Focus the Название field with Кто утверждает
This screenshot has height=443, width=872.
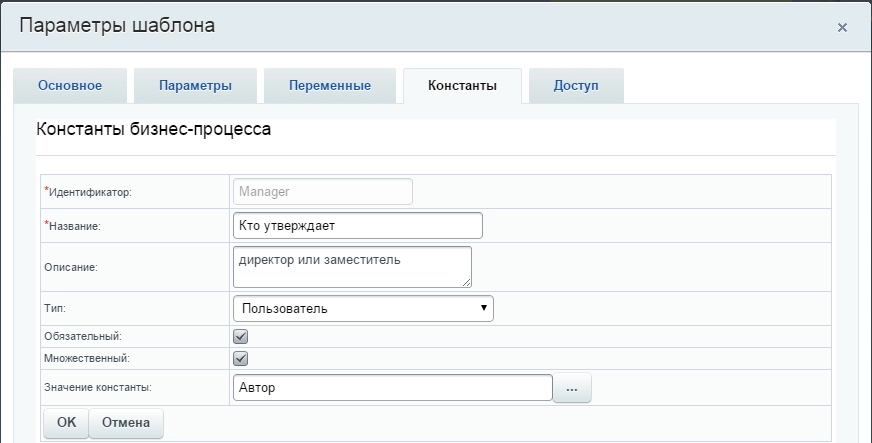357,225
